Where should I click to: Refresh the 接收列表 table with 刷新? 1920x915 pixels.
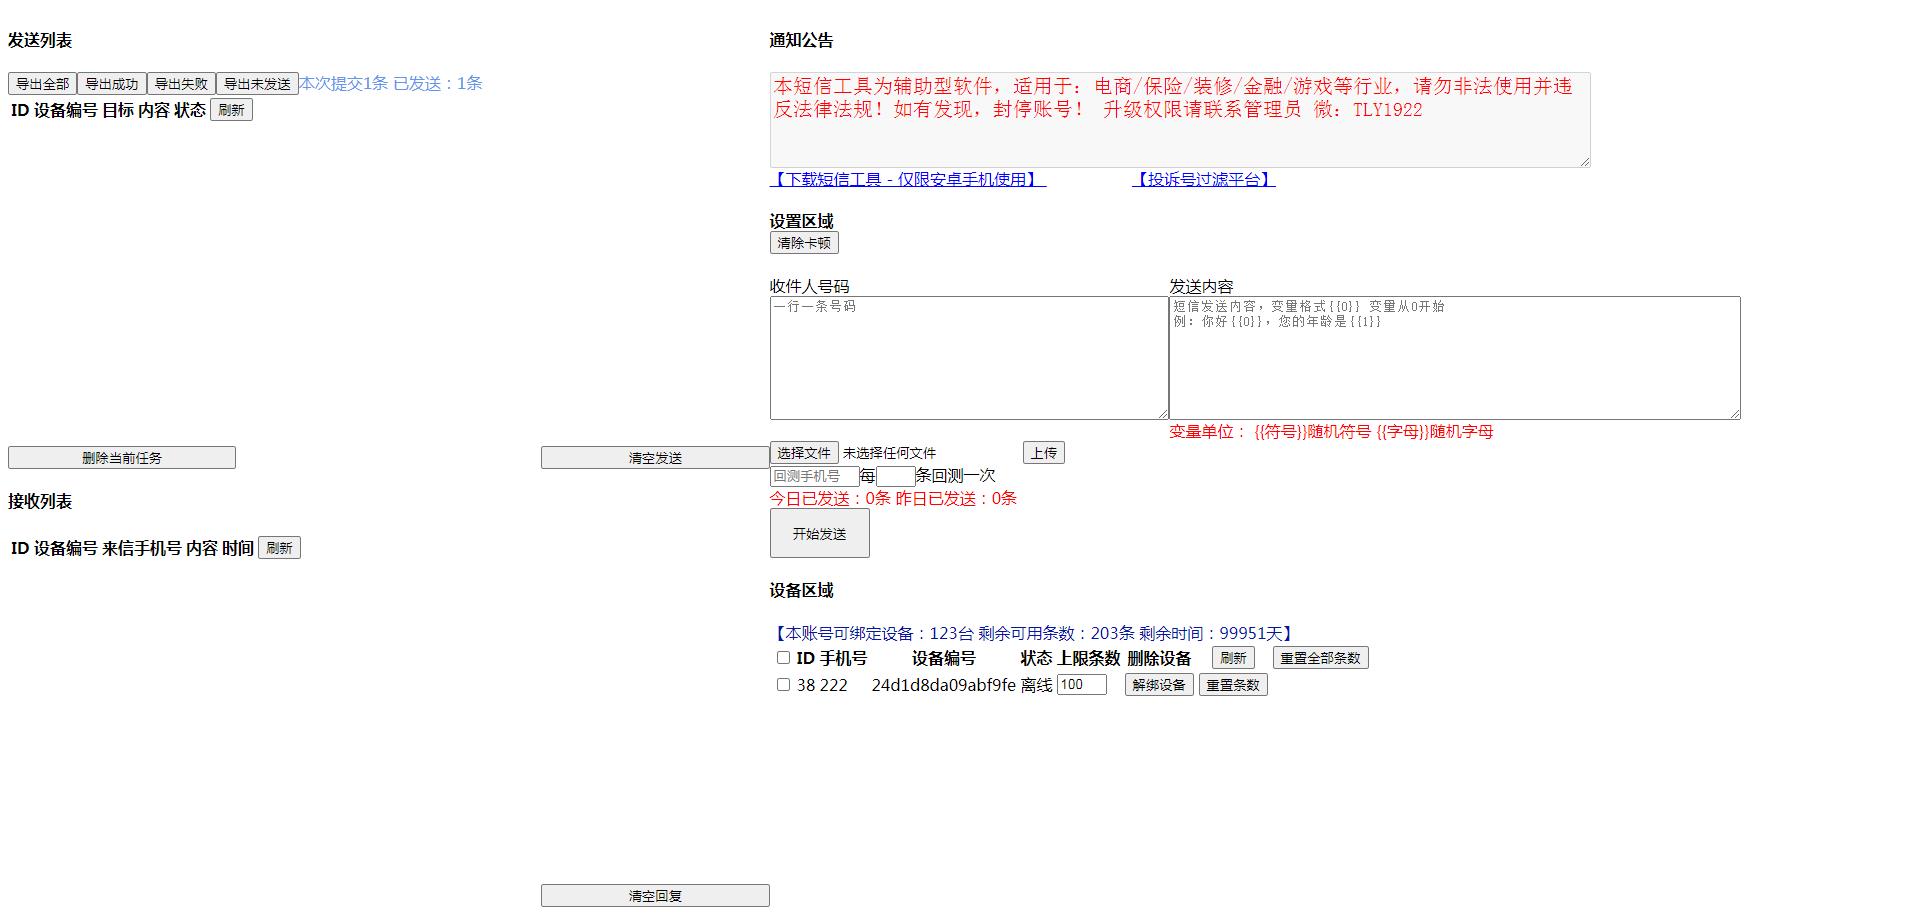click(x=279, y=548)
